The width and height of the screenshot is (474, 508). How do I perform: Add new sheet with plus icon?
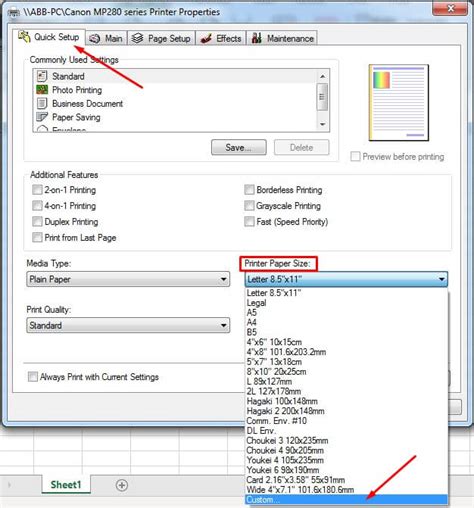click(x=122, y=485)
